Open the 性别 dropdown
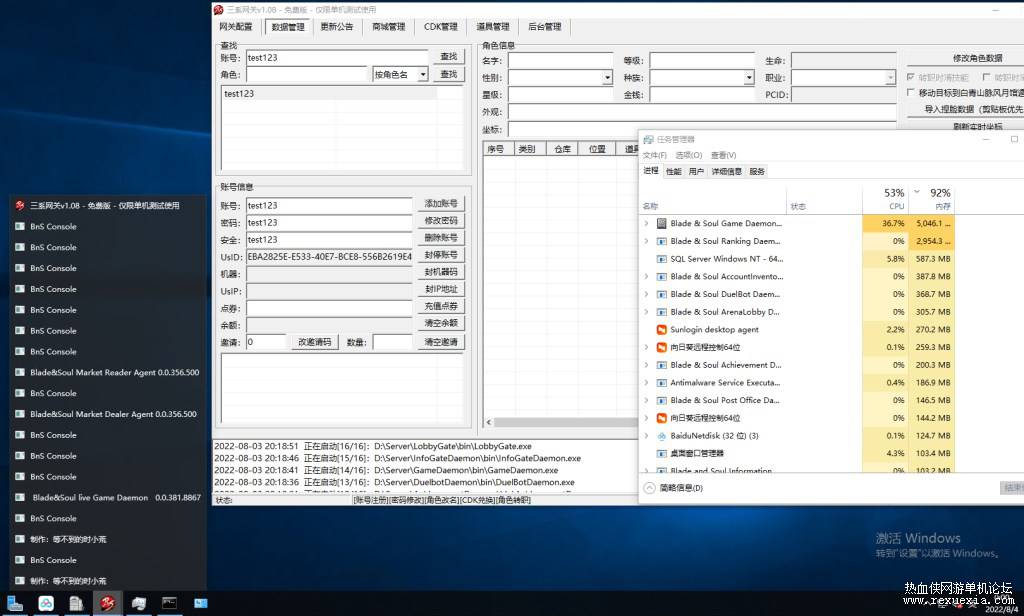The height and width of the screenshot is (616, 1024). coord(607,78)
